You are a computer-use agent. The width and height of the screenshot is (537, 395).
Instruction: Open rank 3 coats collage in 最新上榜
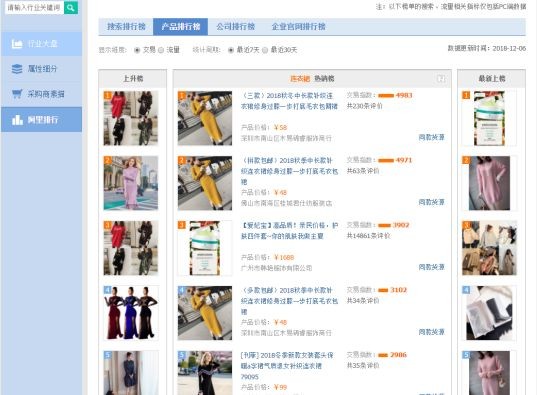point(489,248)
